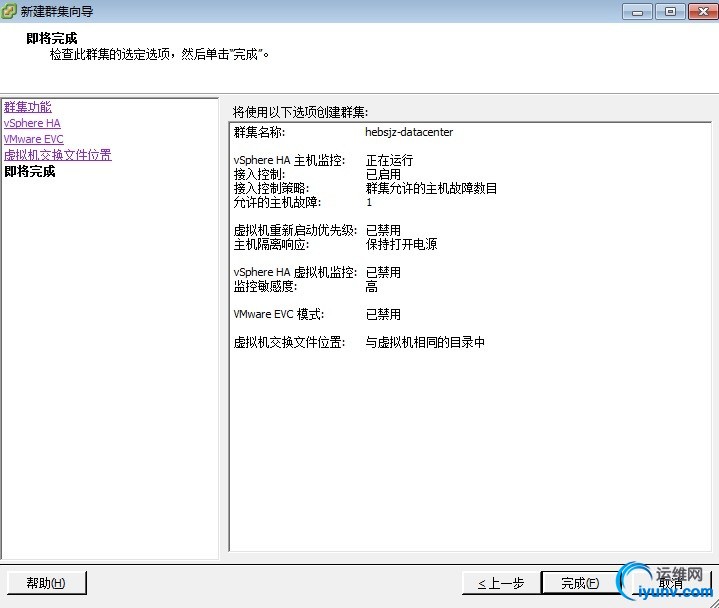Click the VMware EVC 模式 label

[279, 314]
